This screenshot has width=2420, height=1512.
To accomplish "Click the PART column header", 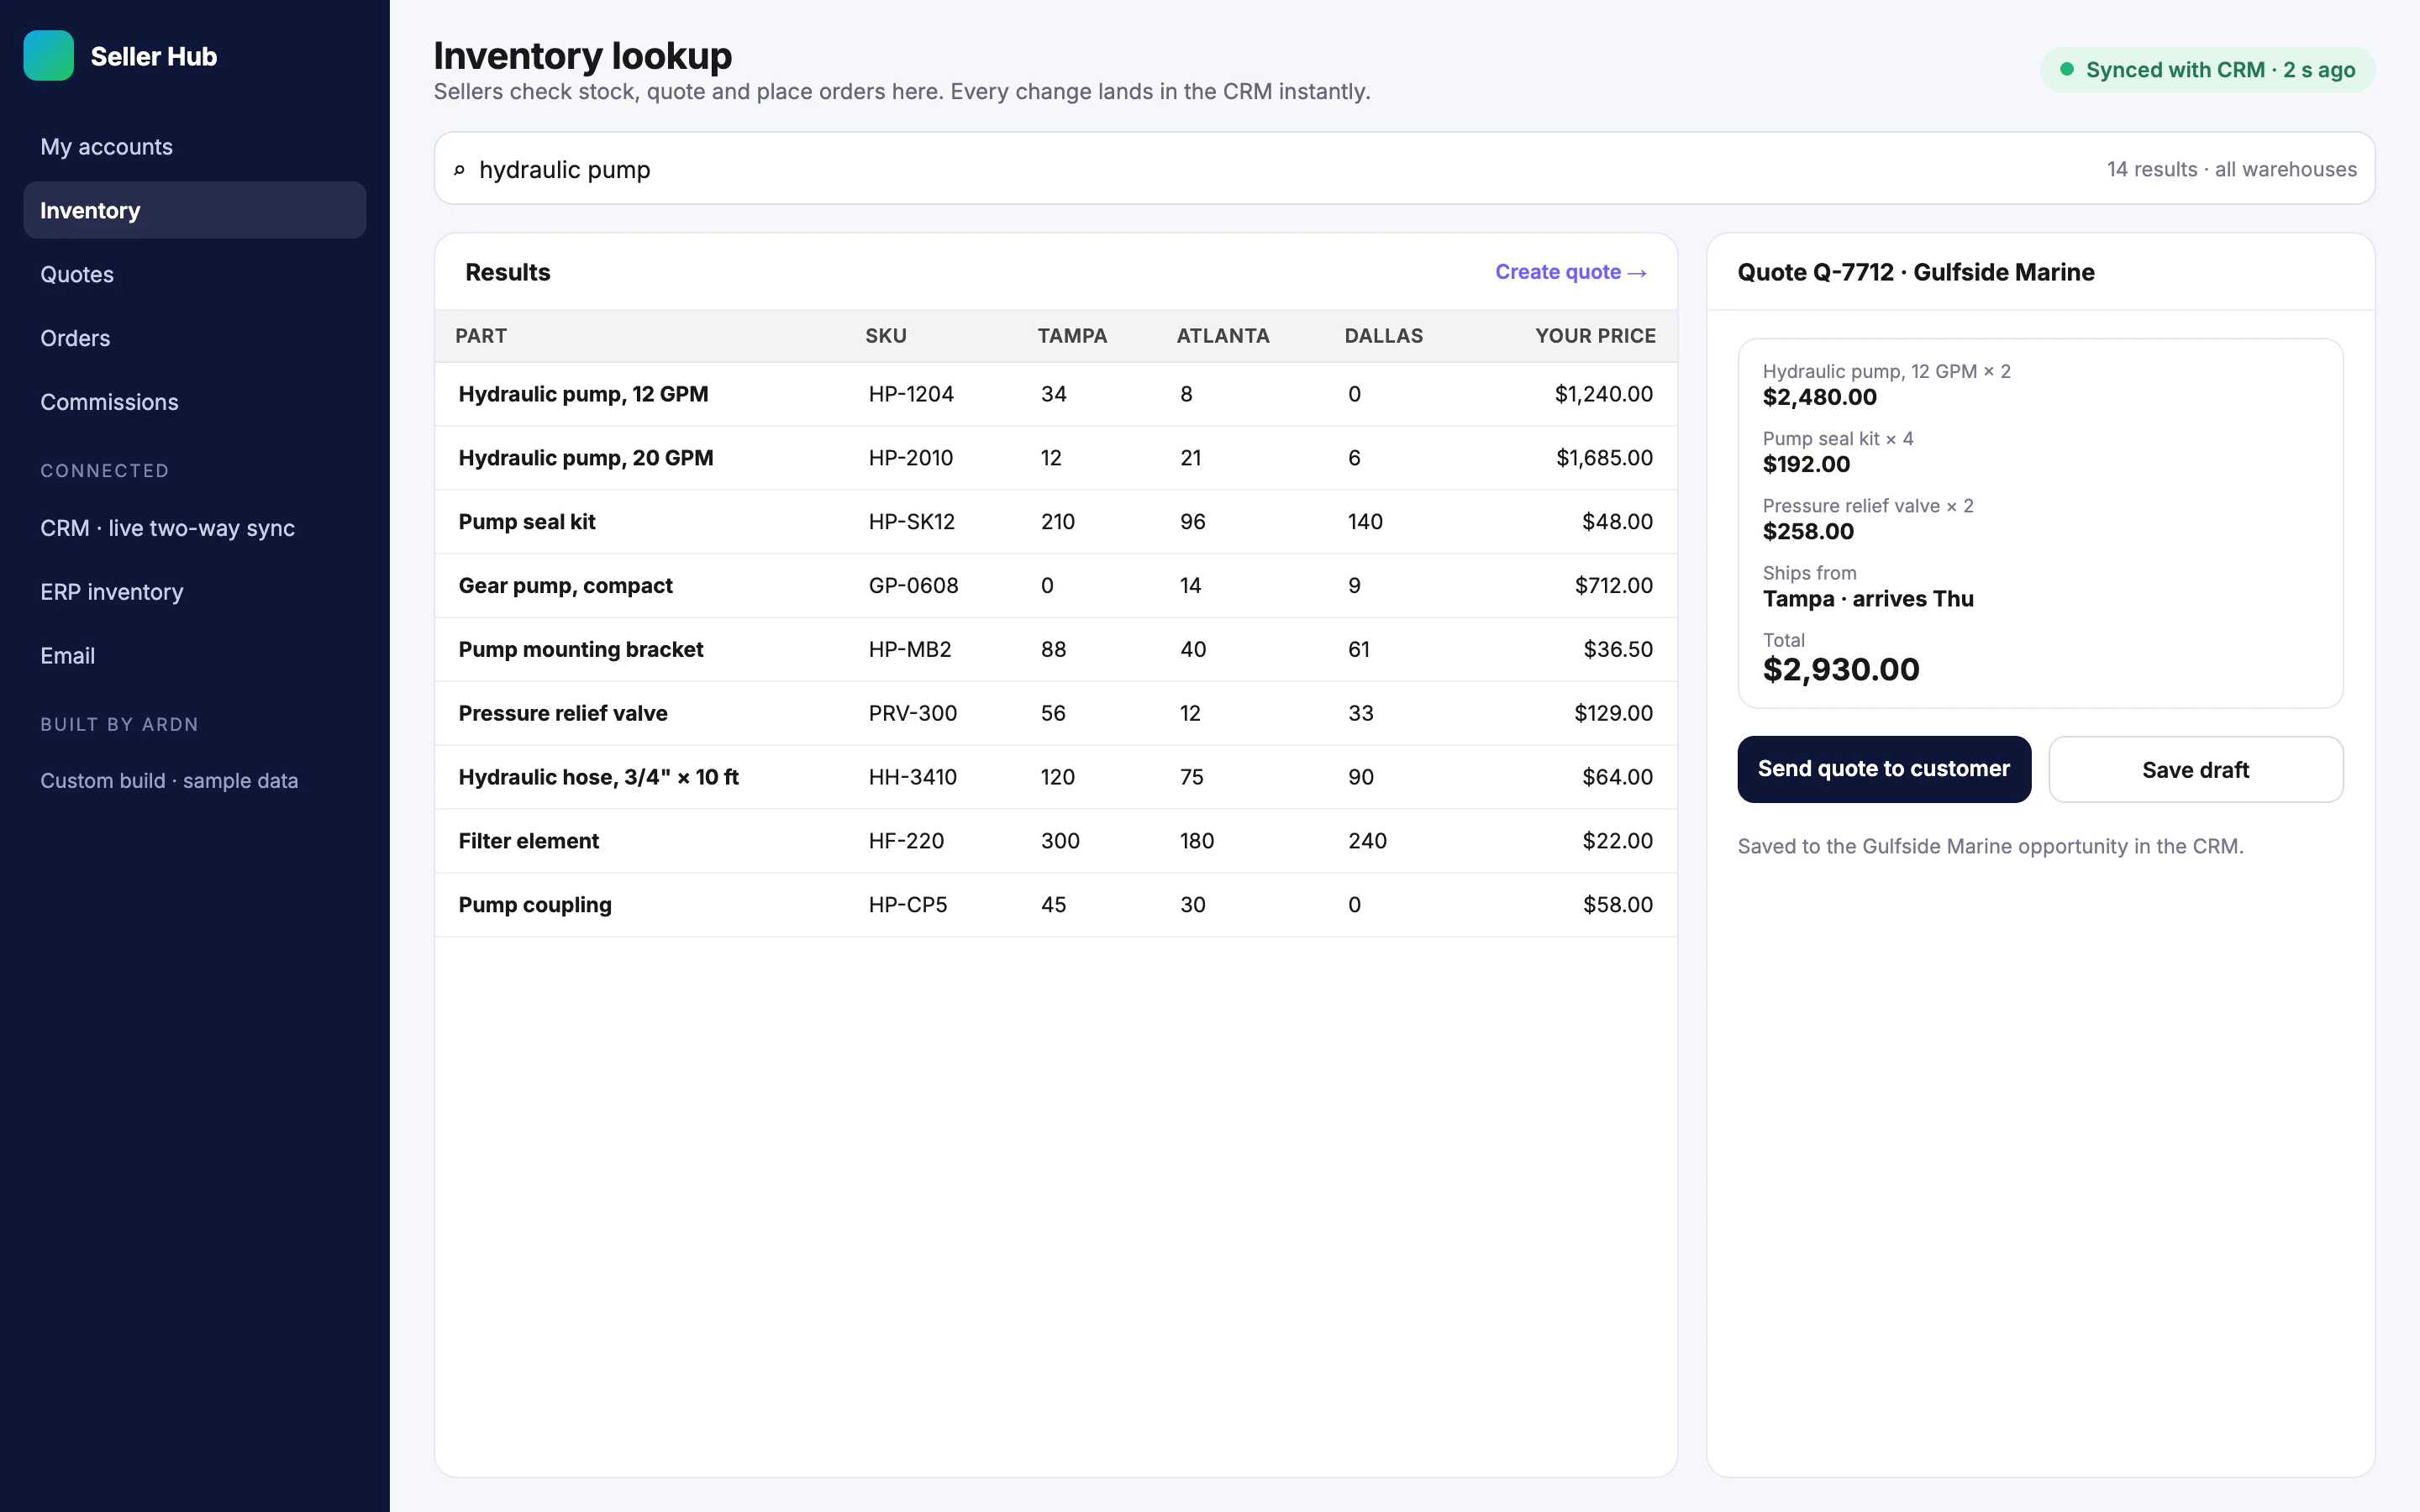I will (481, 336).
